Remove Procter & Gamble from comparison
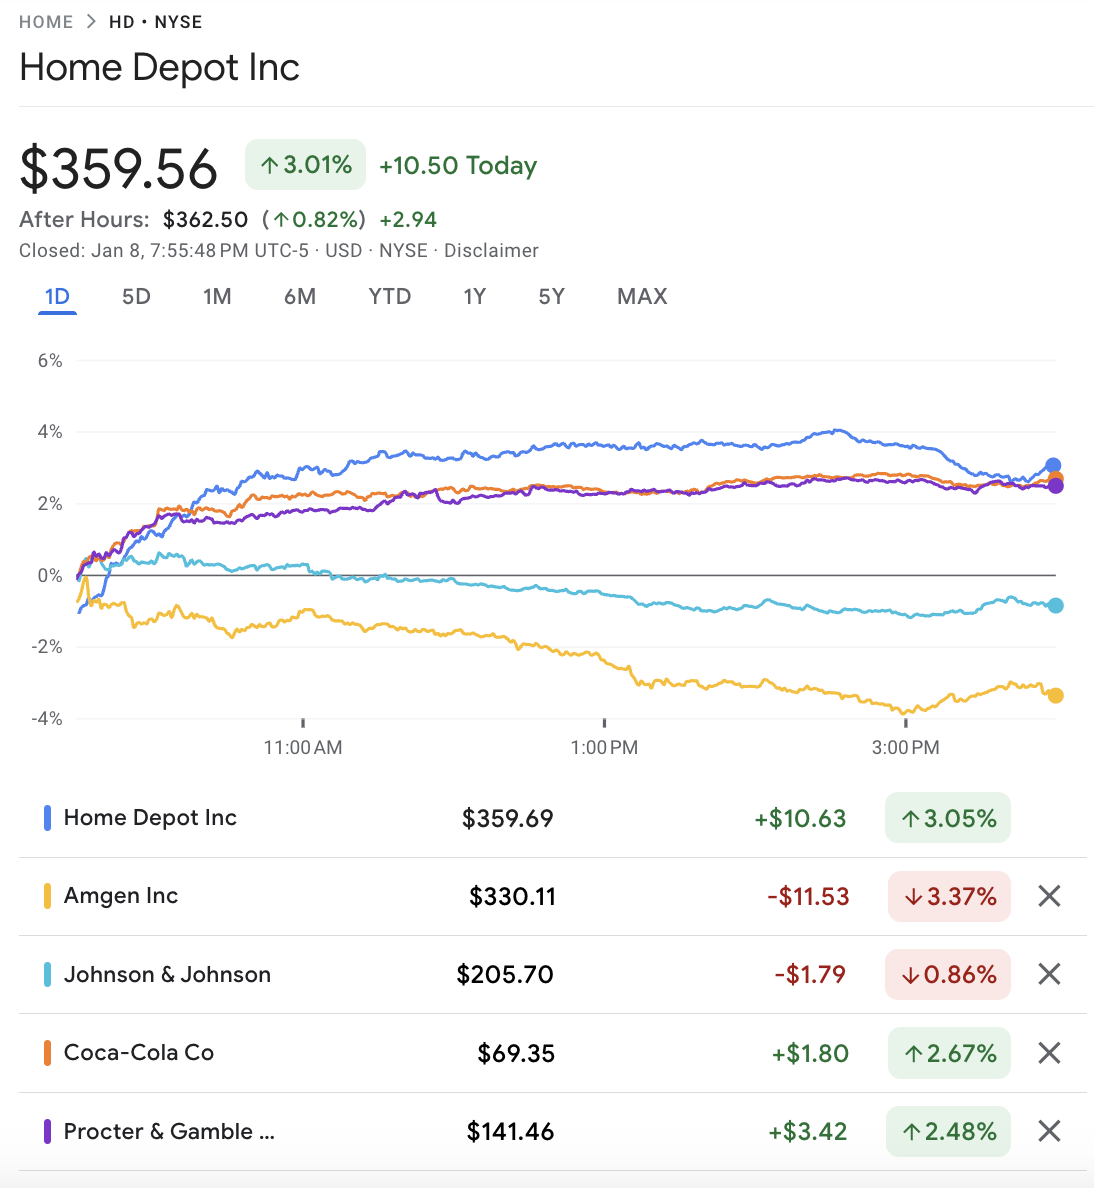The width and height of the screenshot is (1094, 1188). pos(1048,1131)
